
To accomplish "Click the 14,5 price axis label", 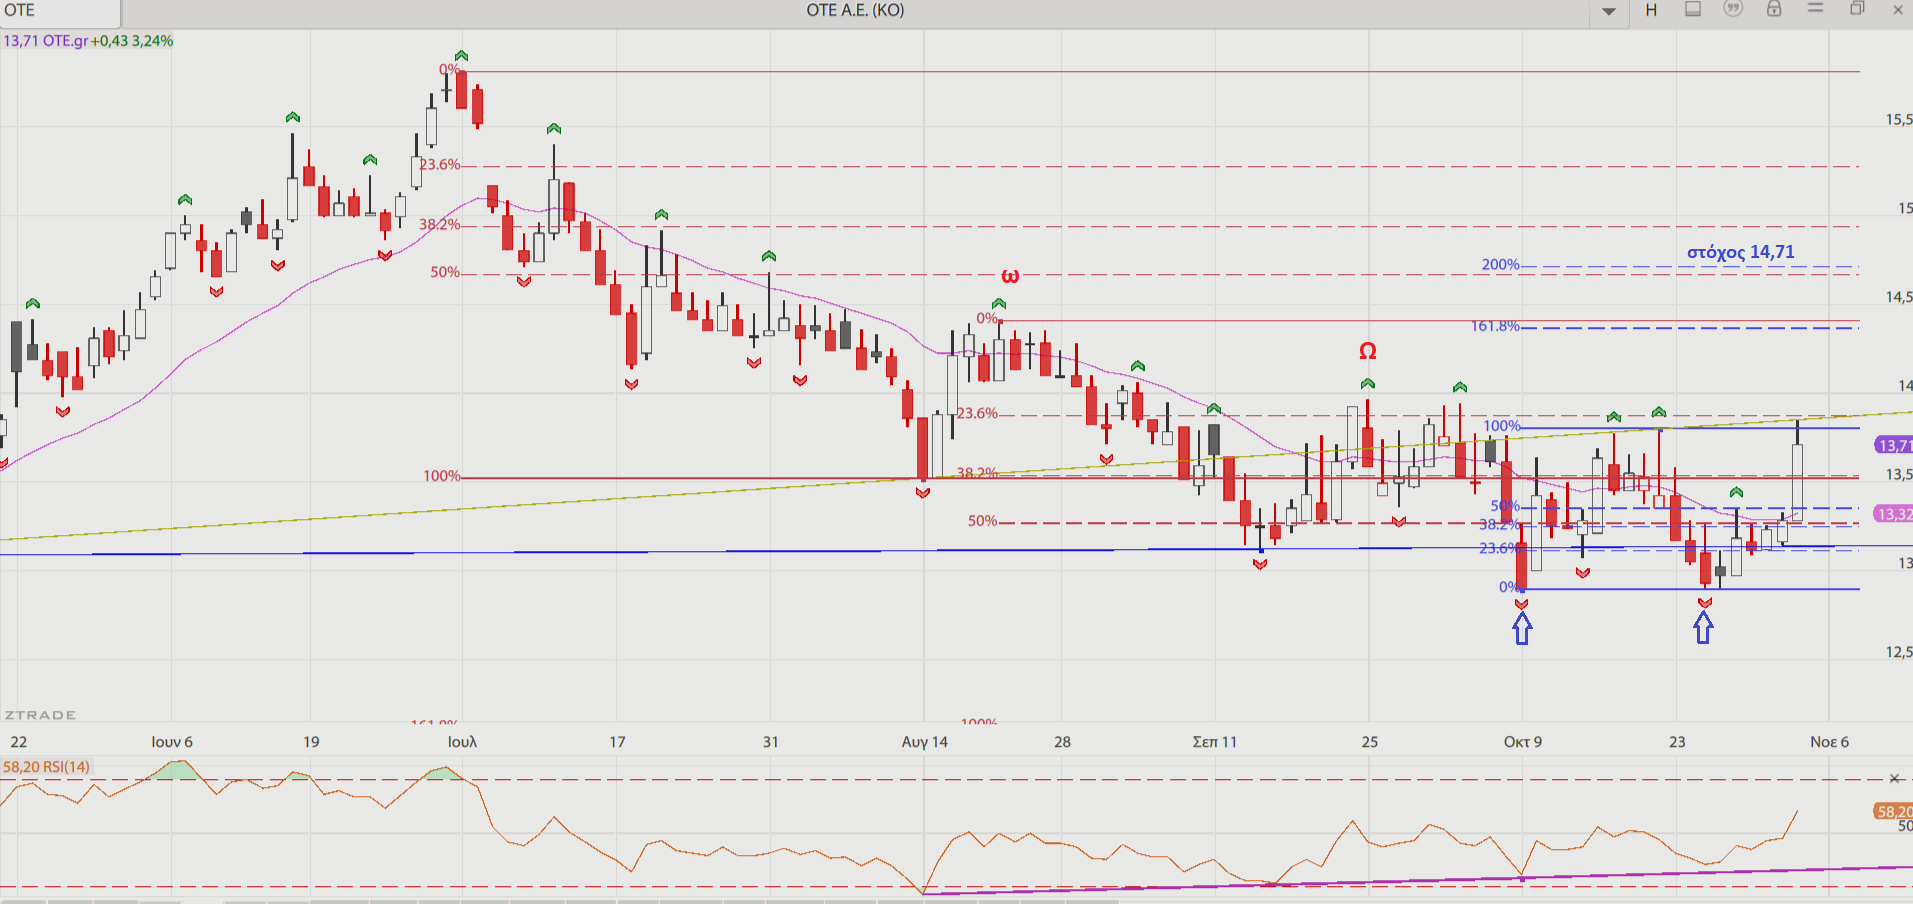I will tap(1899, 297).
